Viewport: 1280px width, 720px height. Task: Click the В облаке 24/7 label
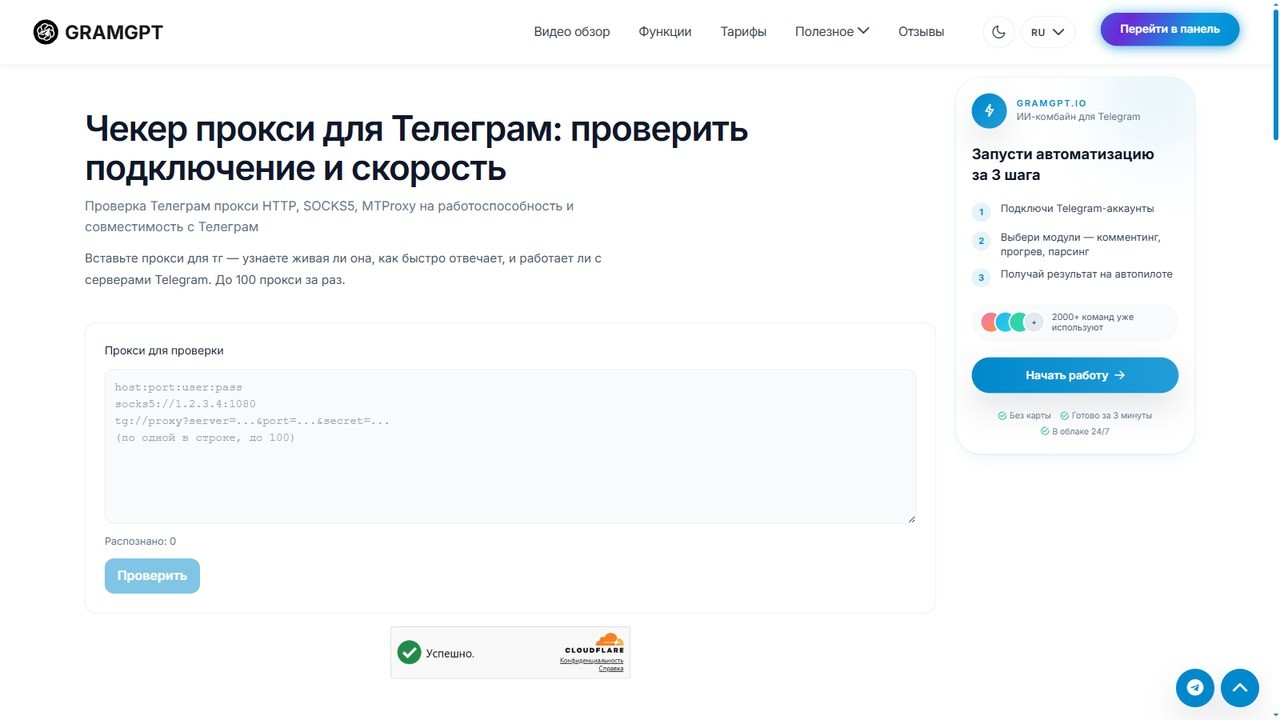(1075, 432)
